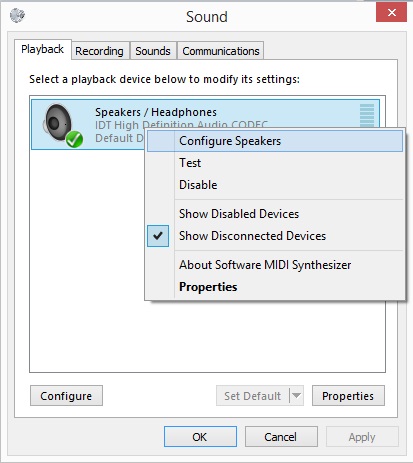This screenshot has height=463, width=413.
Task: Confirm with the OK button
Action: tap(200, 437)
